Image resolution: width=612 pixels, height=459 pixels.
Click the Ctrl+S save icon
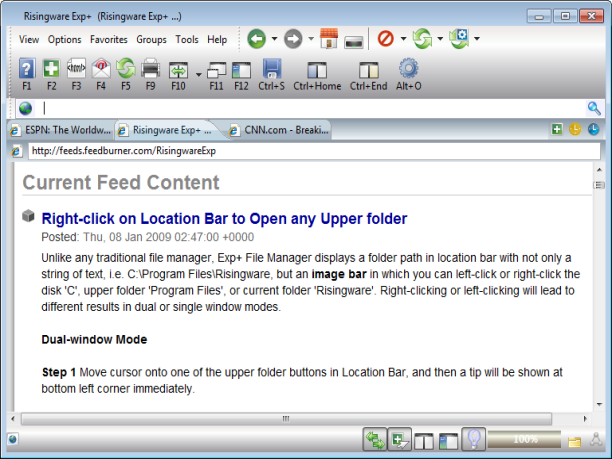[x=272, y=69]
